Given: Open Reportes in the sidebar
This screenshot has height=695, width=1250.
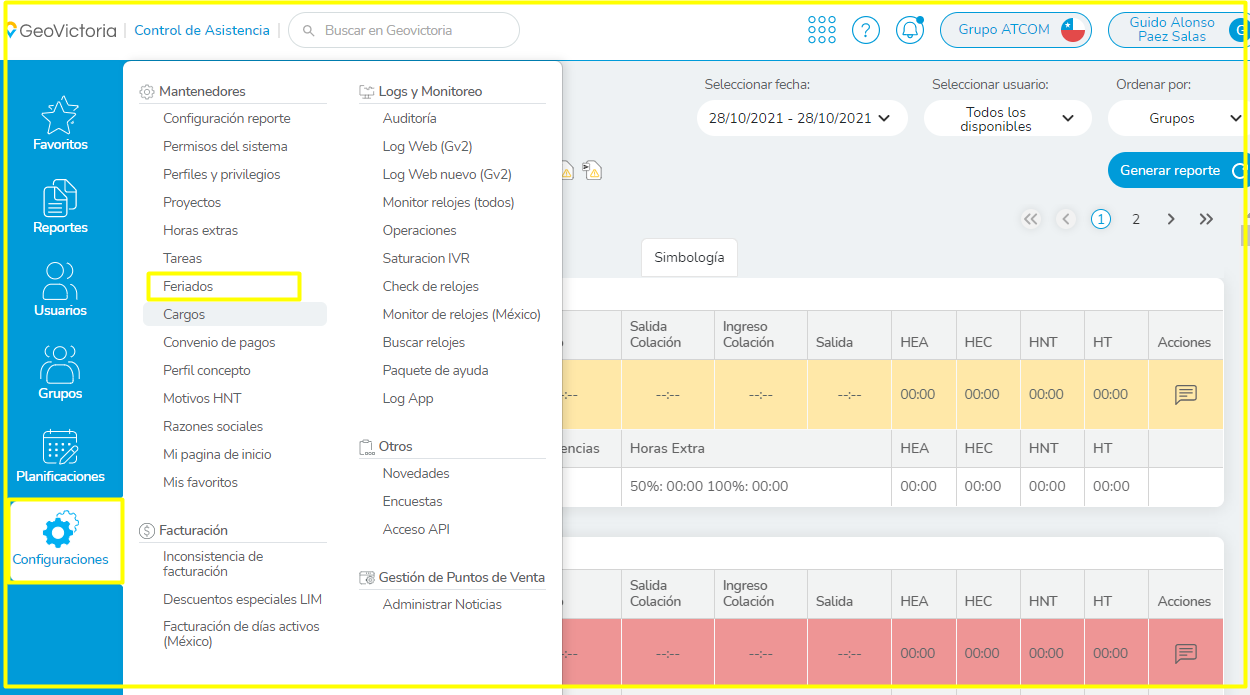Looking at the screenshot, I should pos(60,200).
